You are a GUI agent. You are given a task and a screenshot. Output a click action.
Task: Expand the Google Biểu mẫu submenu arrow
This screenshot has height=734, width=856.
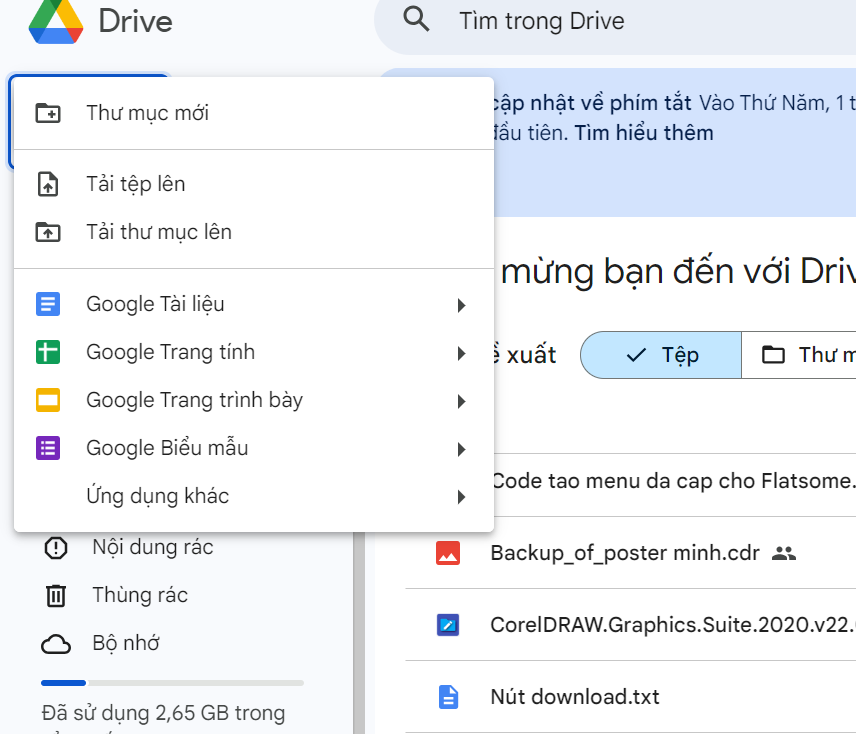(462, 449)
